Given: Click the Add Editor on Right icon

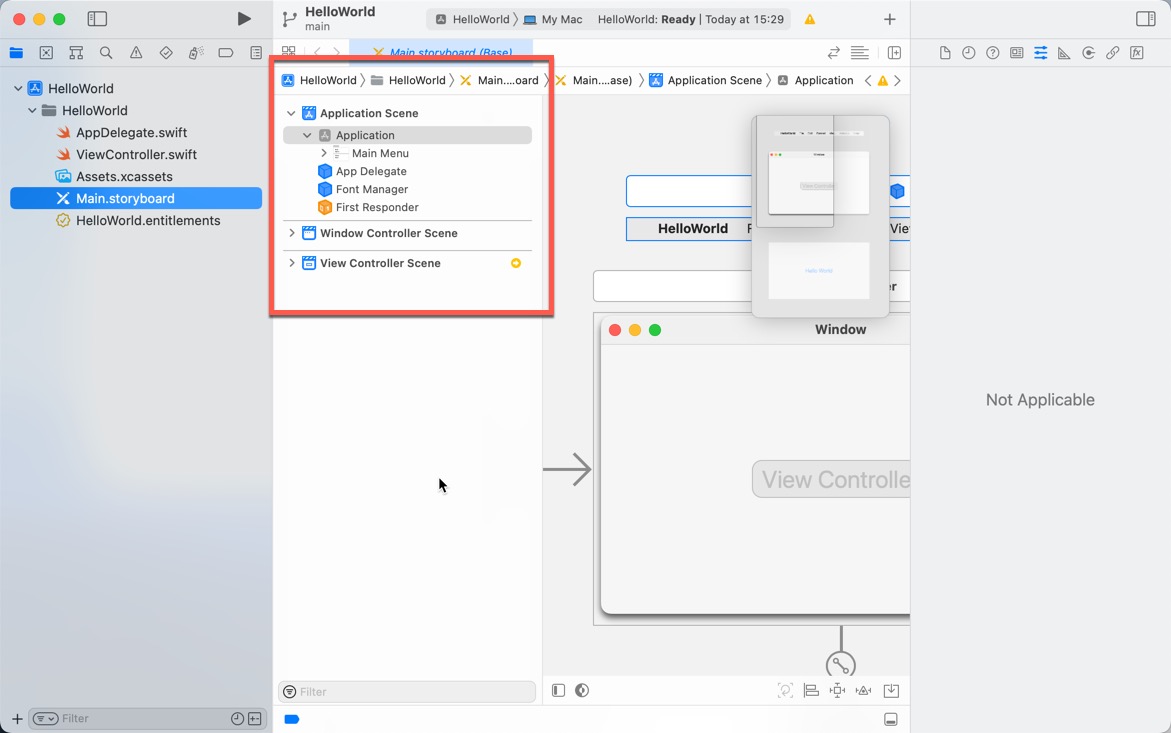Looking at the screenshot, I should 894,52.
